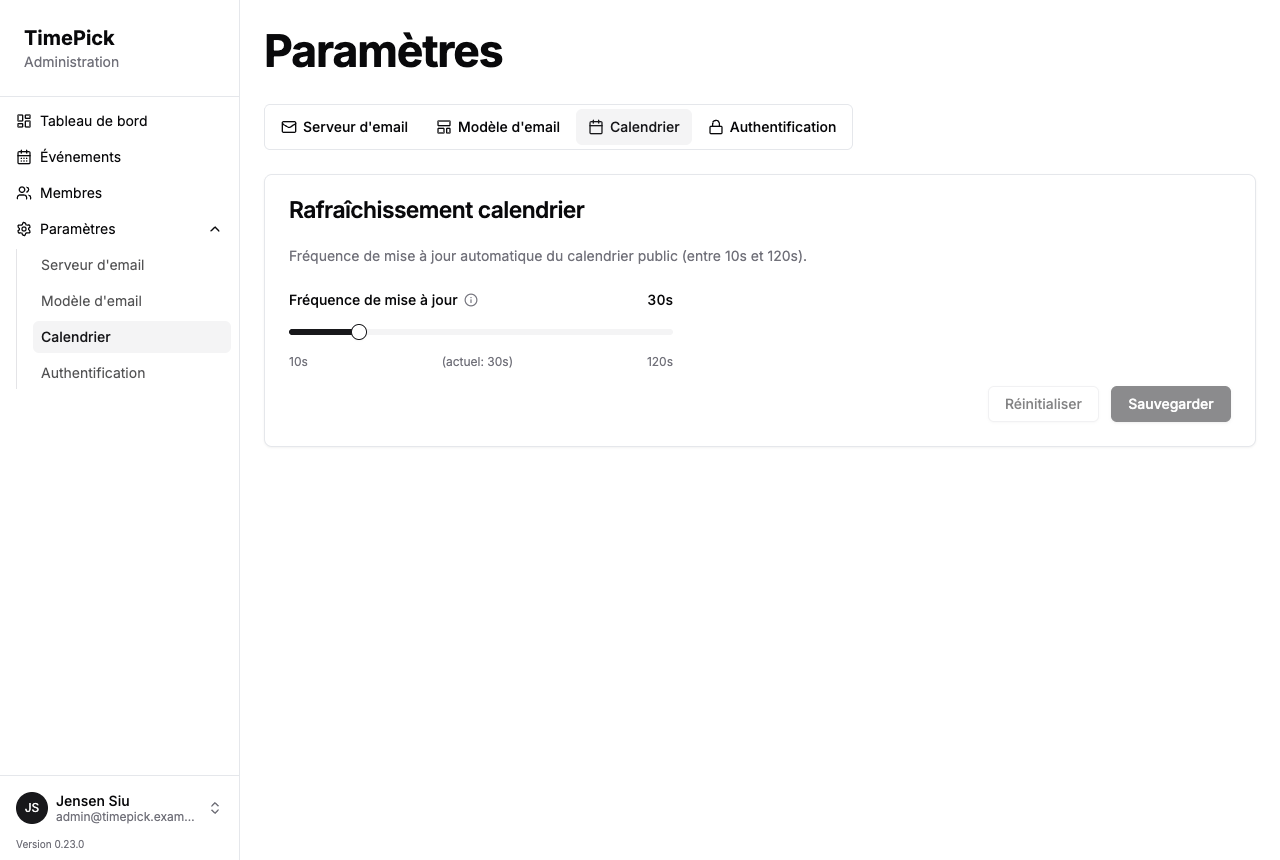Select Calendrier sidebar subitem

click(x=132, y=337)
